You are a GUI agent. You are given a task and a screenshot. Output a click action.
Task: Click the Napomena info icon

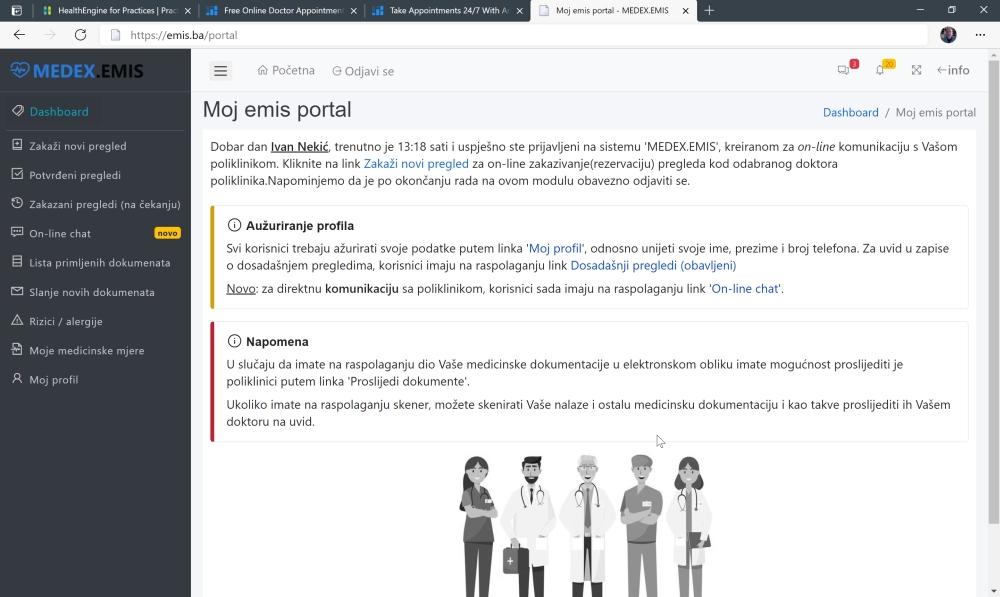tap(234, 341)
